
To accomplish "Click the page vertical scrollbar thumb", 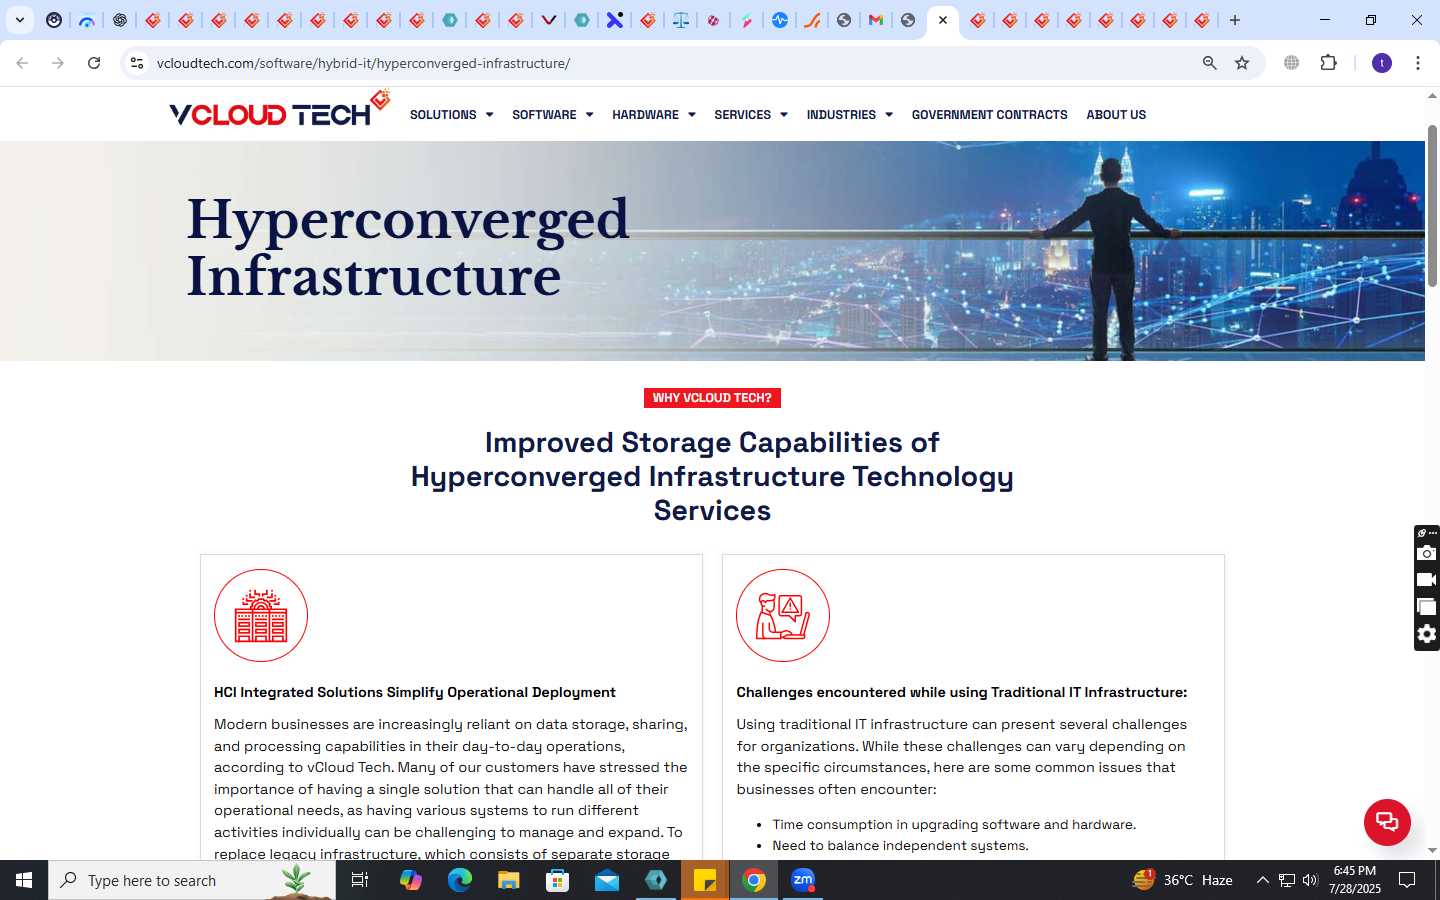I will coord(1432,206).
